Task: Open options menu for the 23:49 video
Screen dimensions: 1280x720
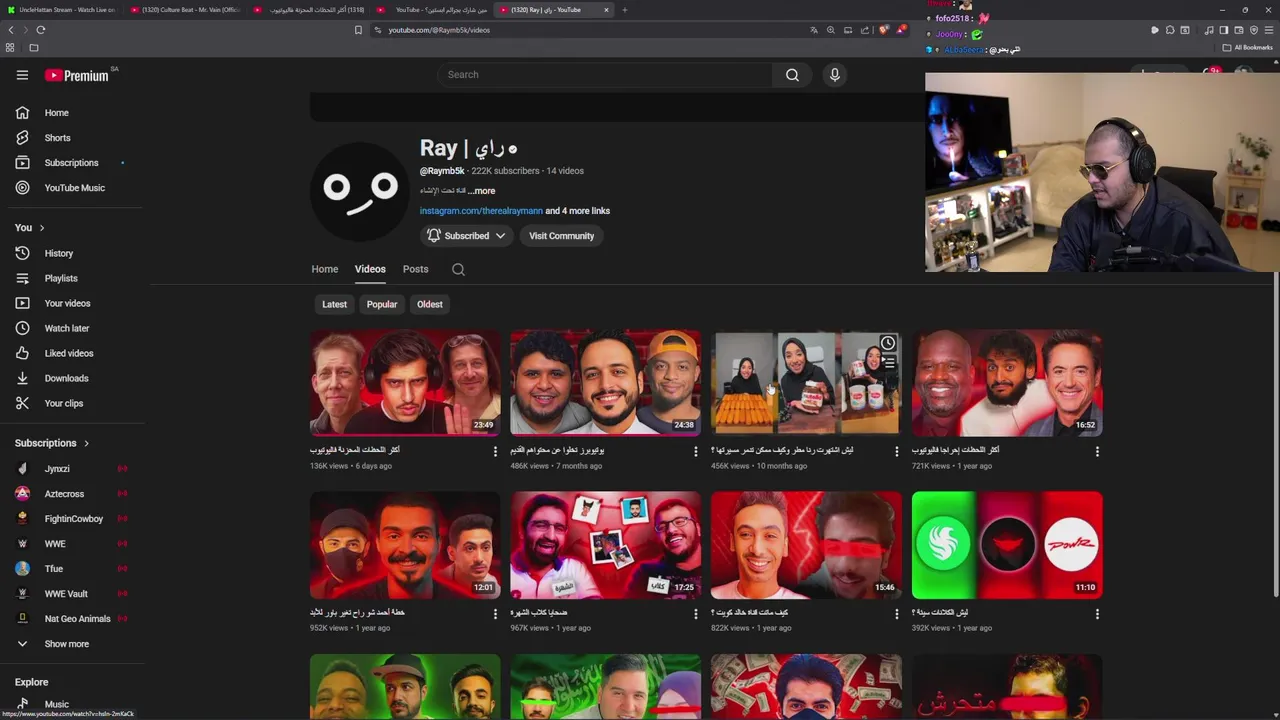Action: [x=495, y=452]
